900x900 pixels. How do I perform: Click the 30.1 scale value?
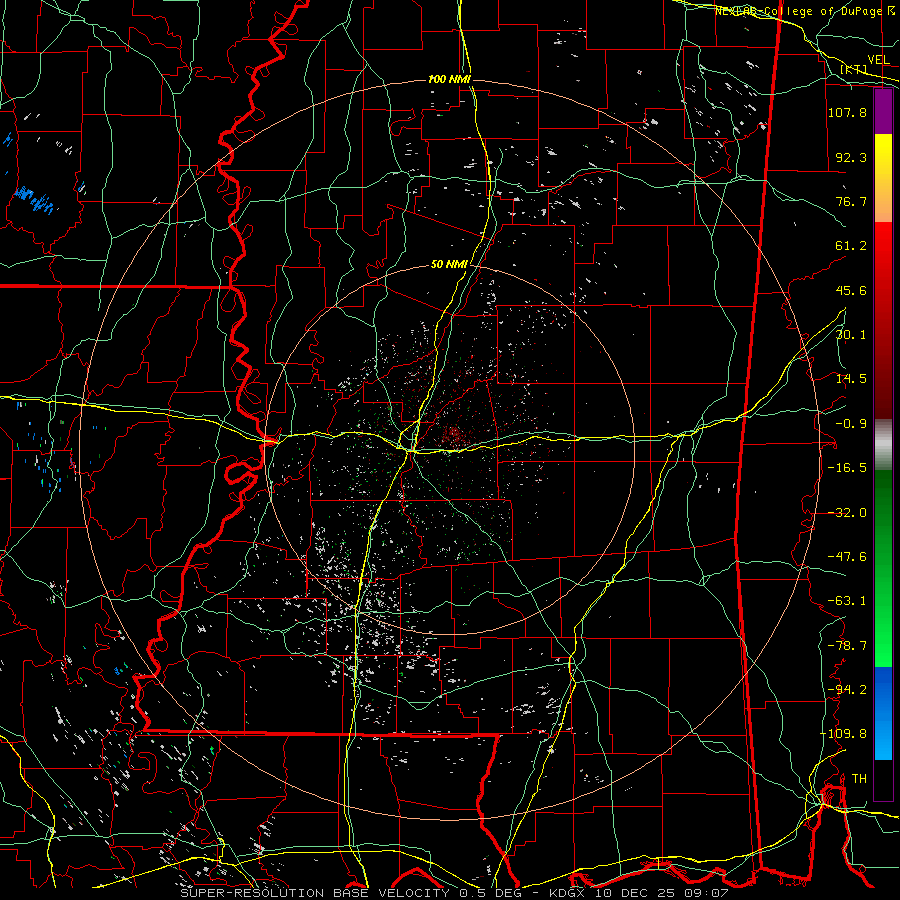pyautogui.click(x=851, y=335)
